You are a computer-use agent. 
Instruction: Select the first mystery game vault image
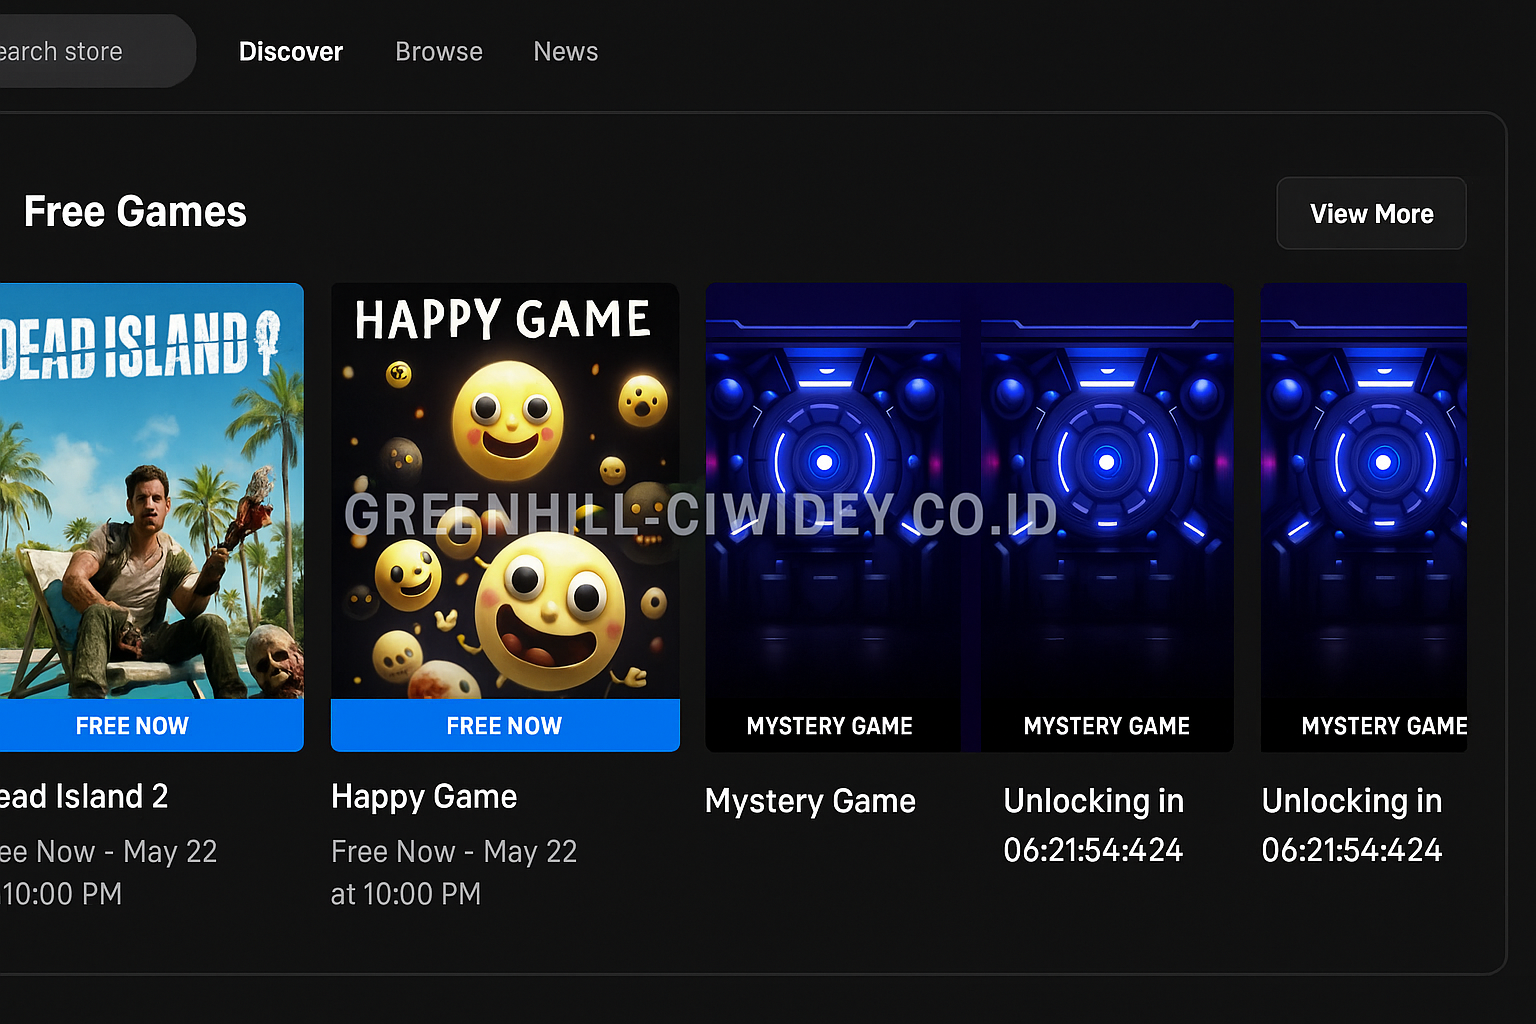pos(832,517)
